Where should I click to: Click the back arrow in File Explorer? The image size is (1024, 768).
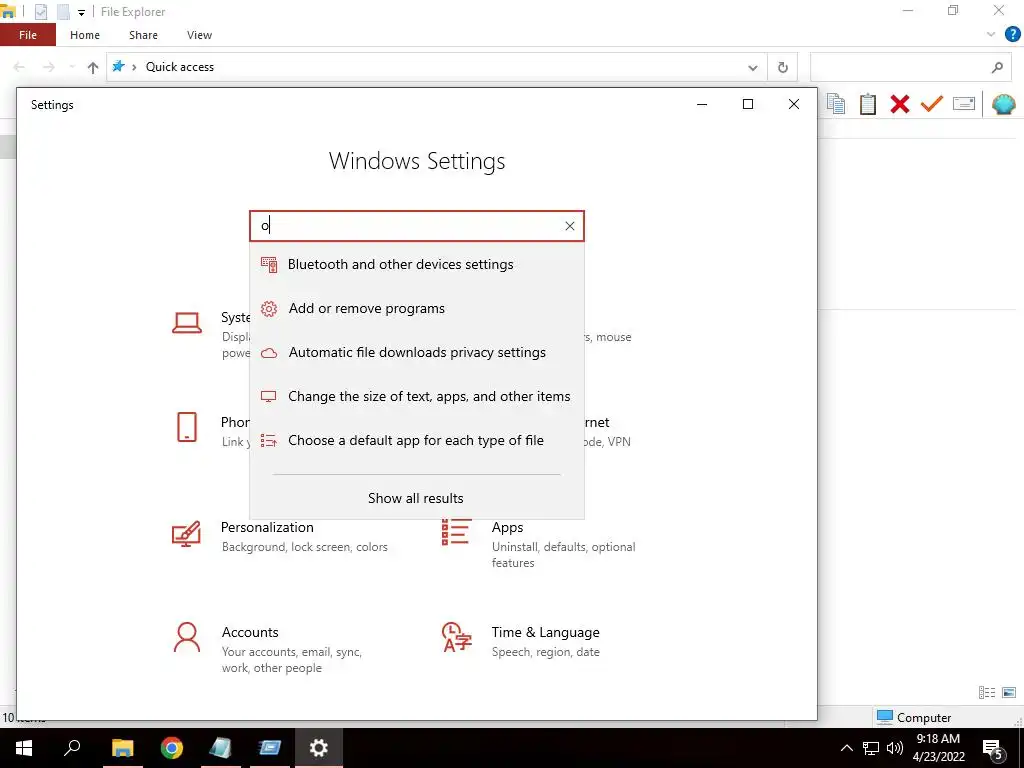tap(19, 67)
